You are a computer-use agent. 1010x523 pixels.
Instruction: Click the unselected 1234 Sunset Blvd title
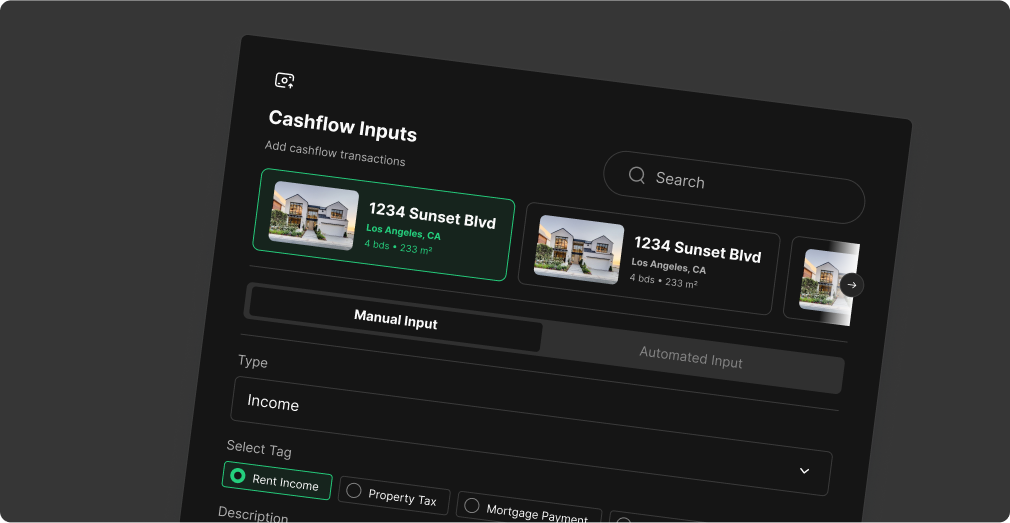point(697,249)
